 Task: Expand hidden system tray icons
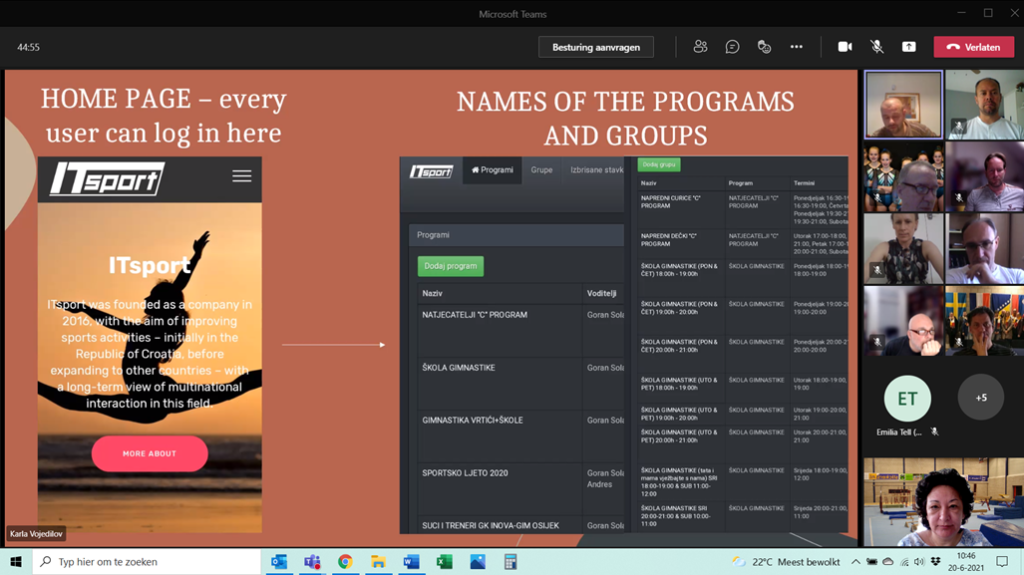[x=856, y=561]
